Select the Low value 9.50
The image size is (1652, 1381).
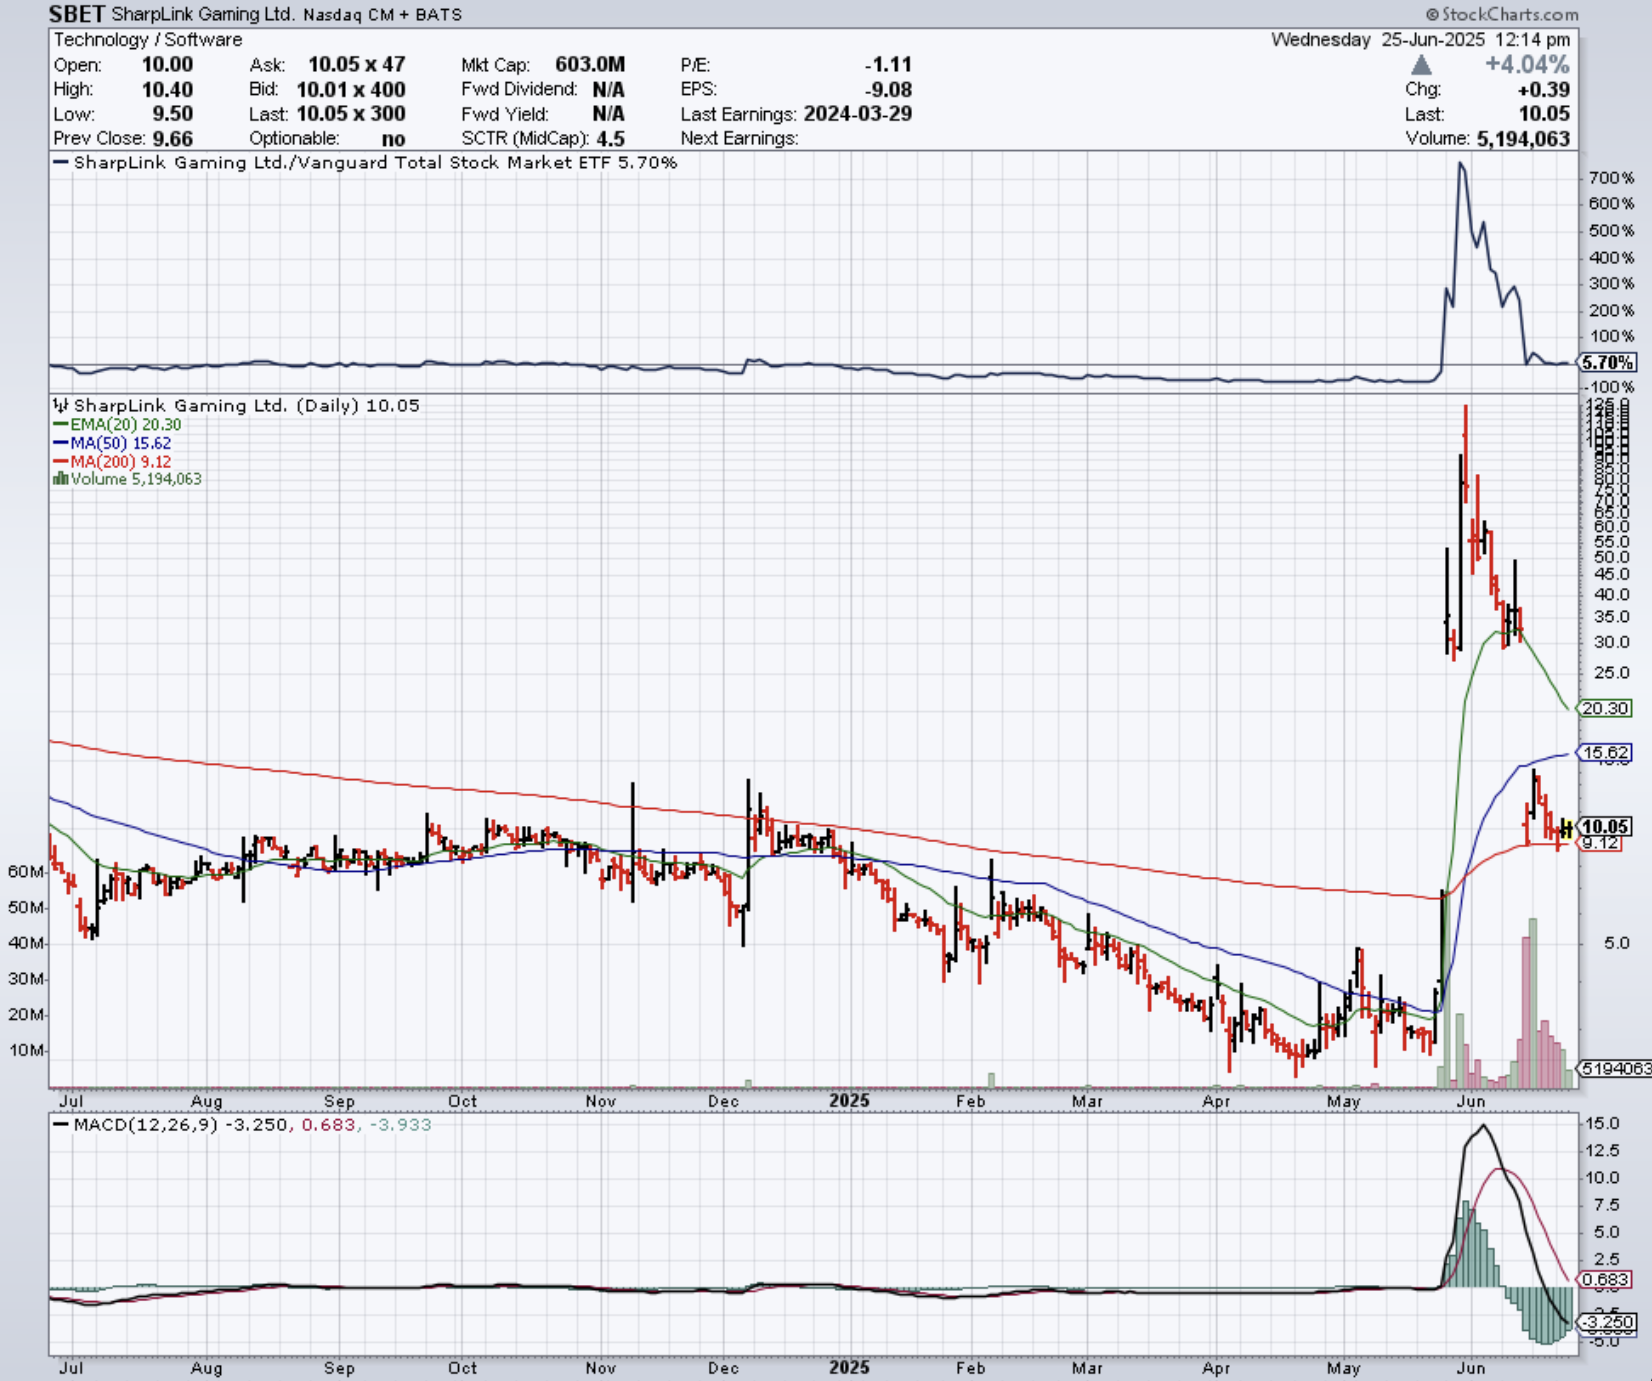(173, 114)
